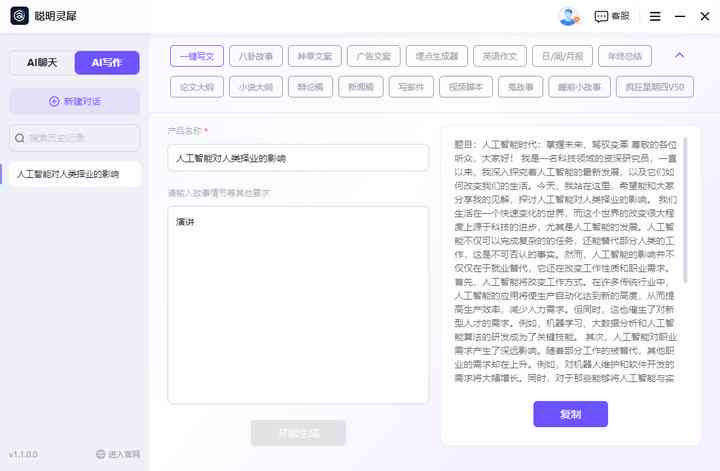Select the 写邮件 template
The image size is (720, 471).
(x=411, y=87)
